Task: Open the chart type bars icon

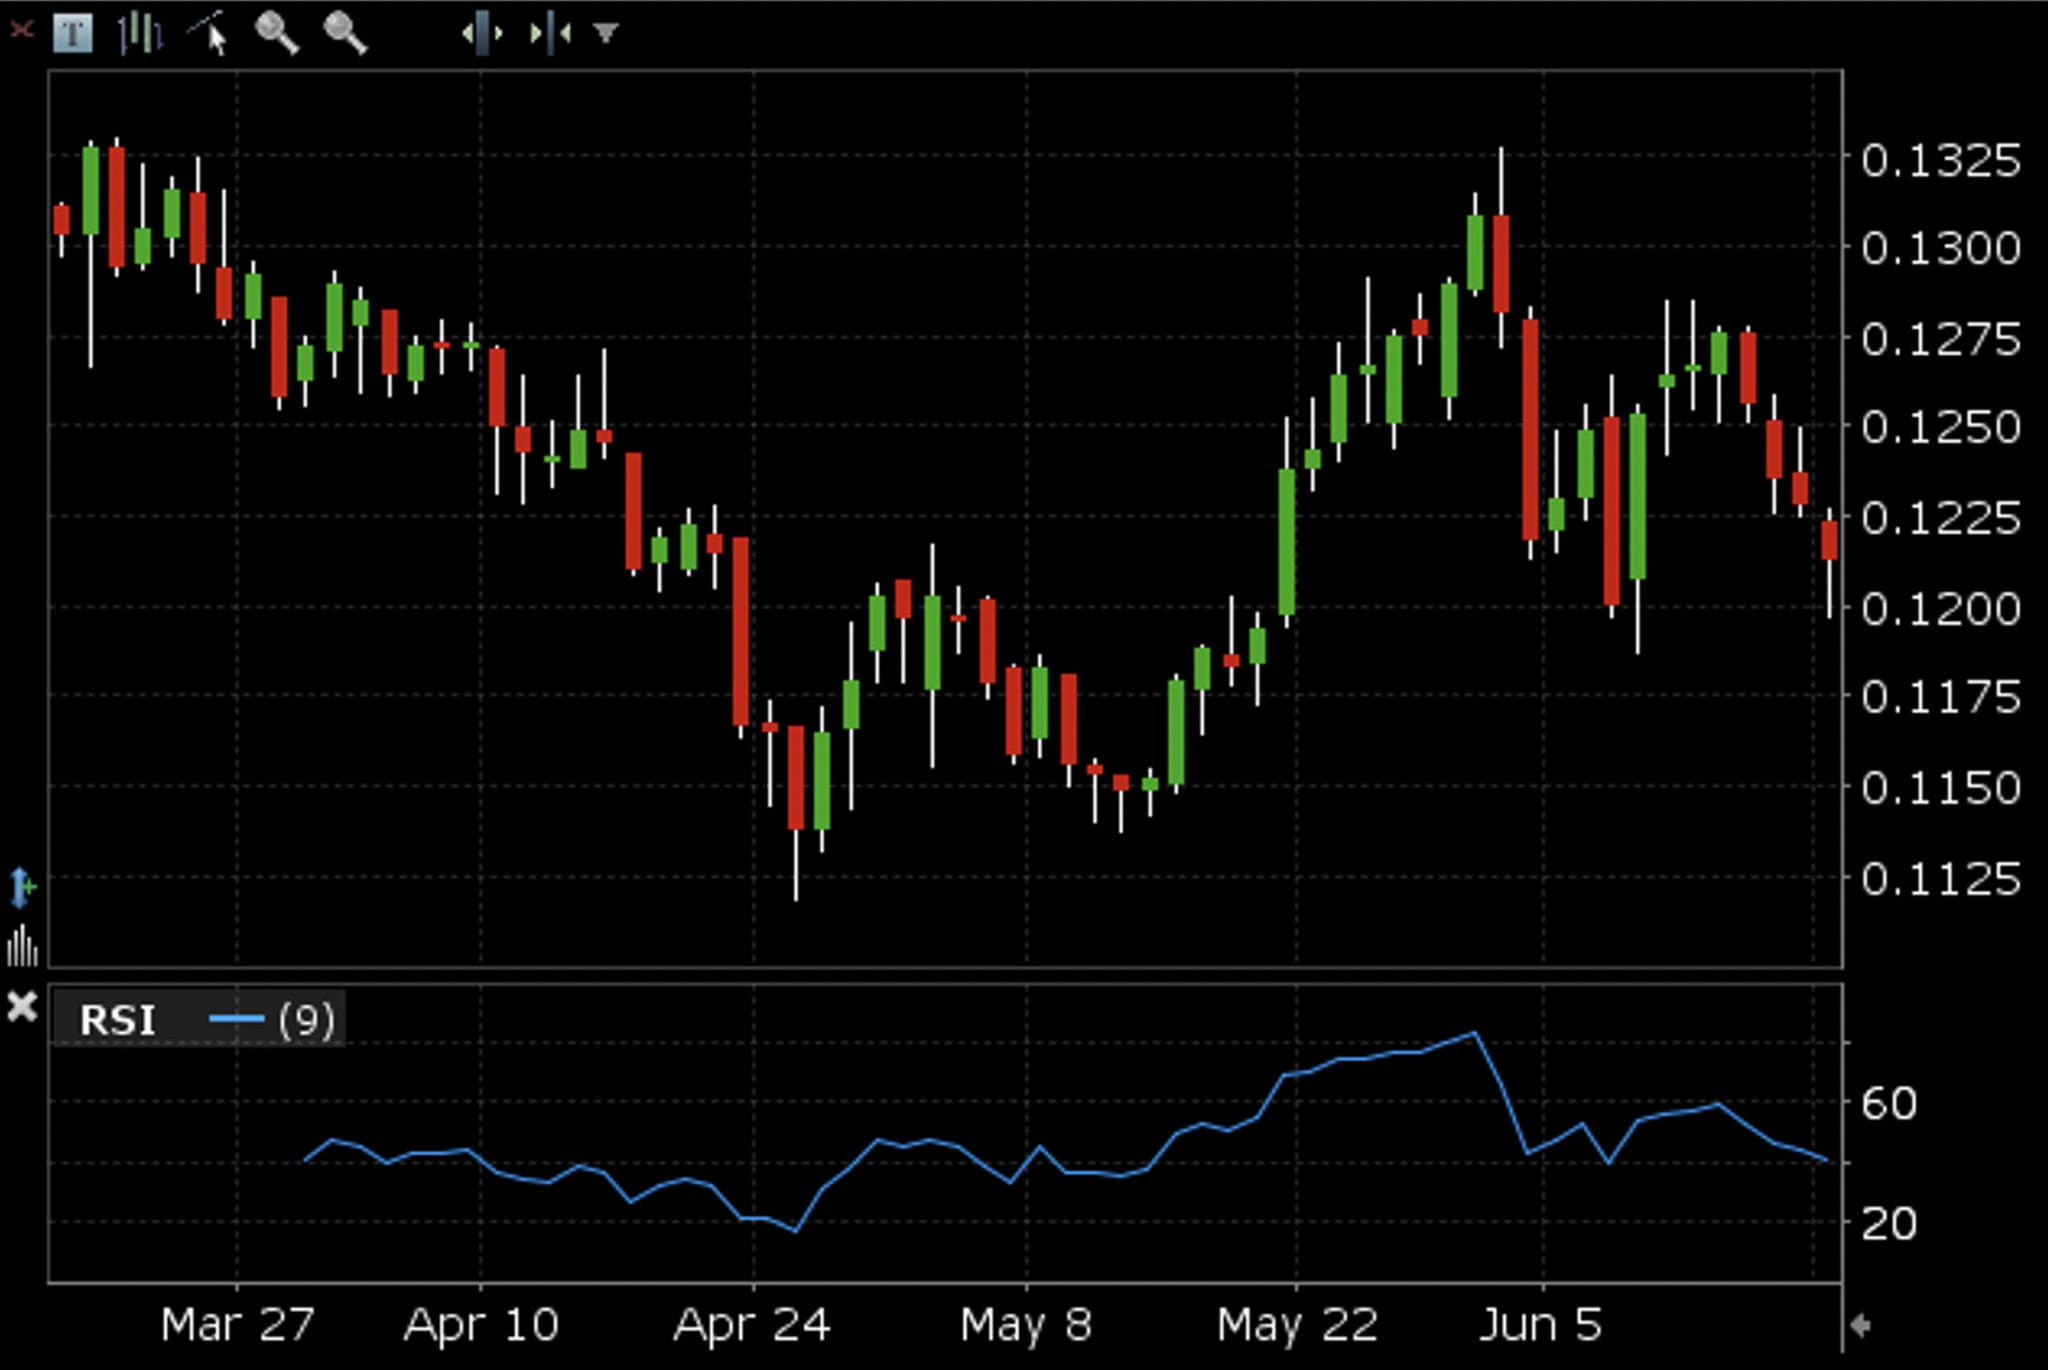Action: pos(140,33)
